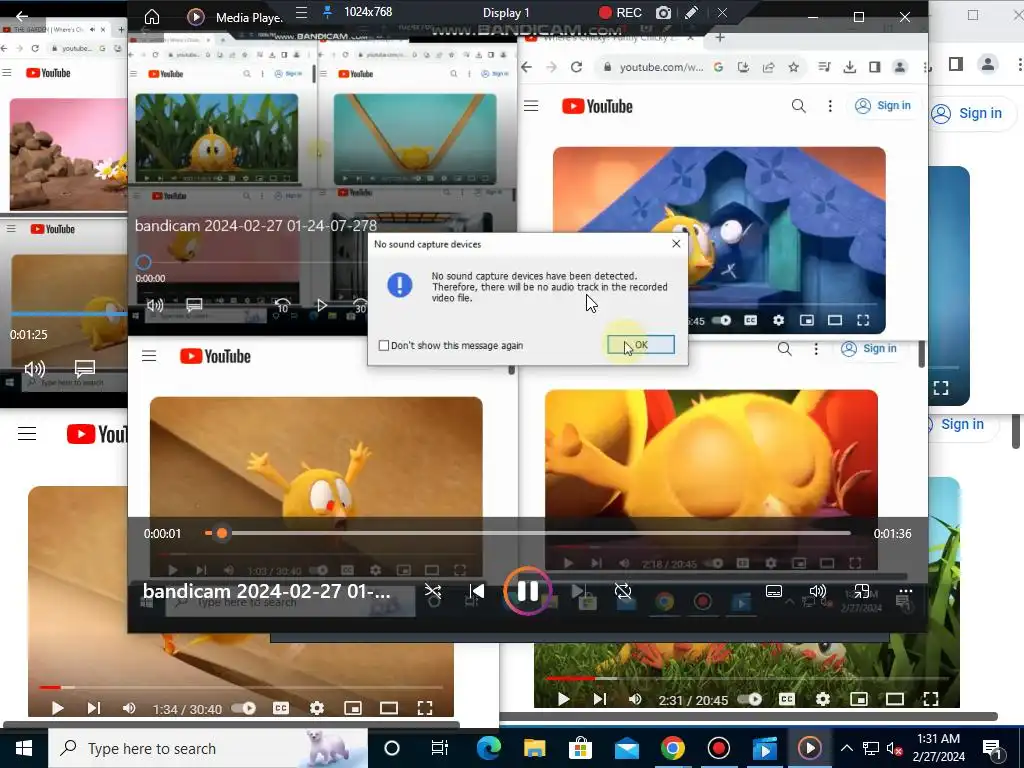Toggle shuffle in Media Player controls
The image size is (1024, 768).
433,592
